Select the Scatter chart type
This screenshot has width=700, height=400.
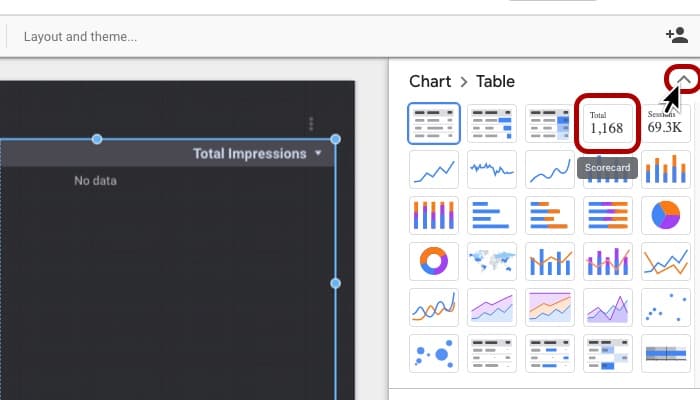coord(666,308)
